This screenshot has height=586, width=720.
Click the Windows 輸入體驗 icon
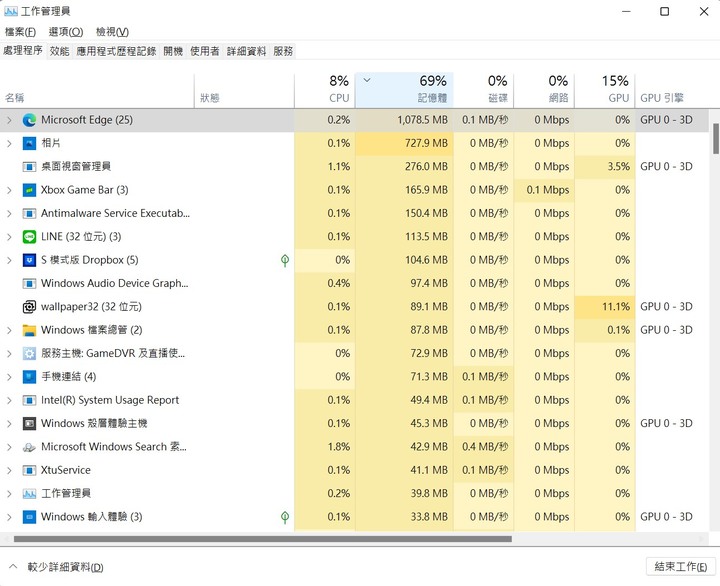[x=29, y=517]
